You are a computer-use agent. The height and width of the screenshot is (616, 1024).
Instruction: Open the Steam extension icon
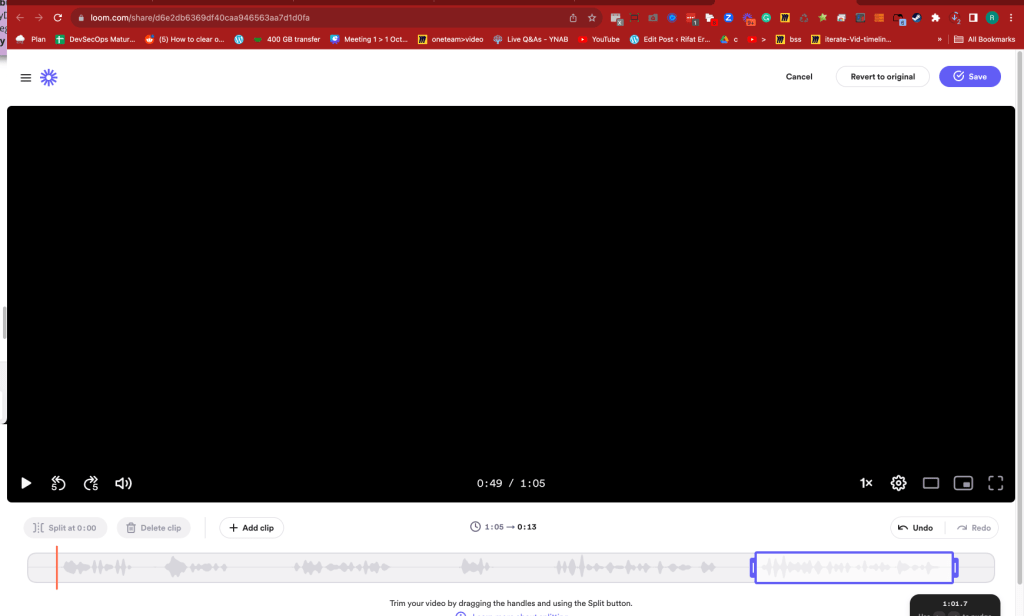[x=916, y=18]
